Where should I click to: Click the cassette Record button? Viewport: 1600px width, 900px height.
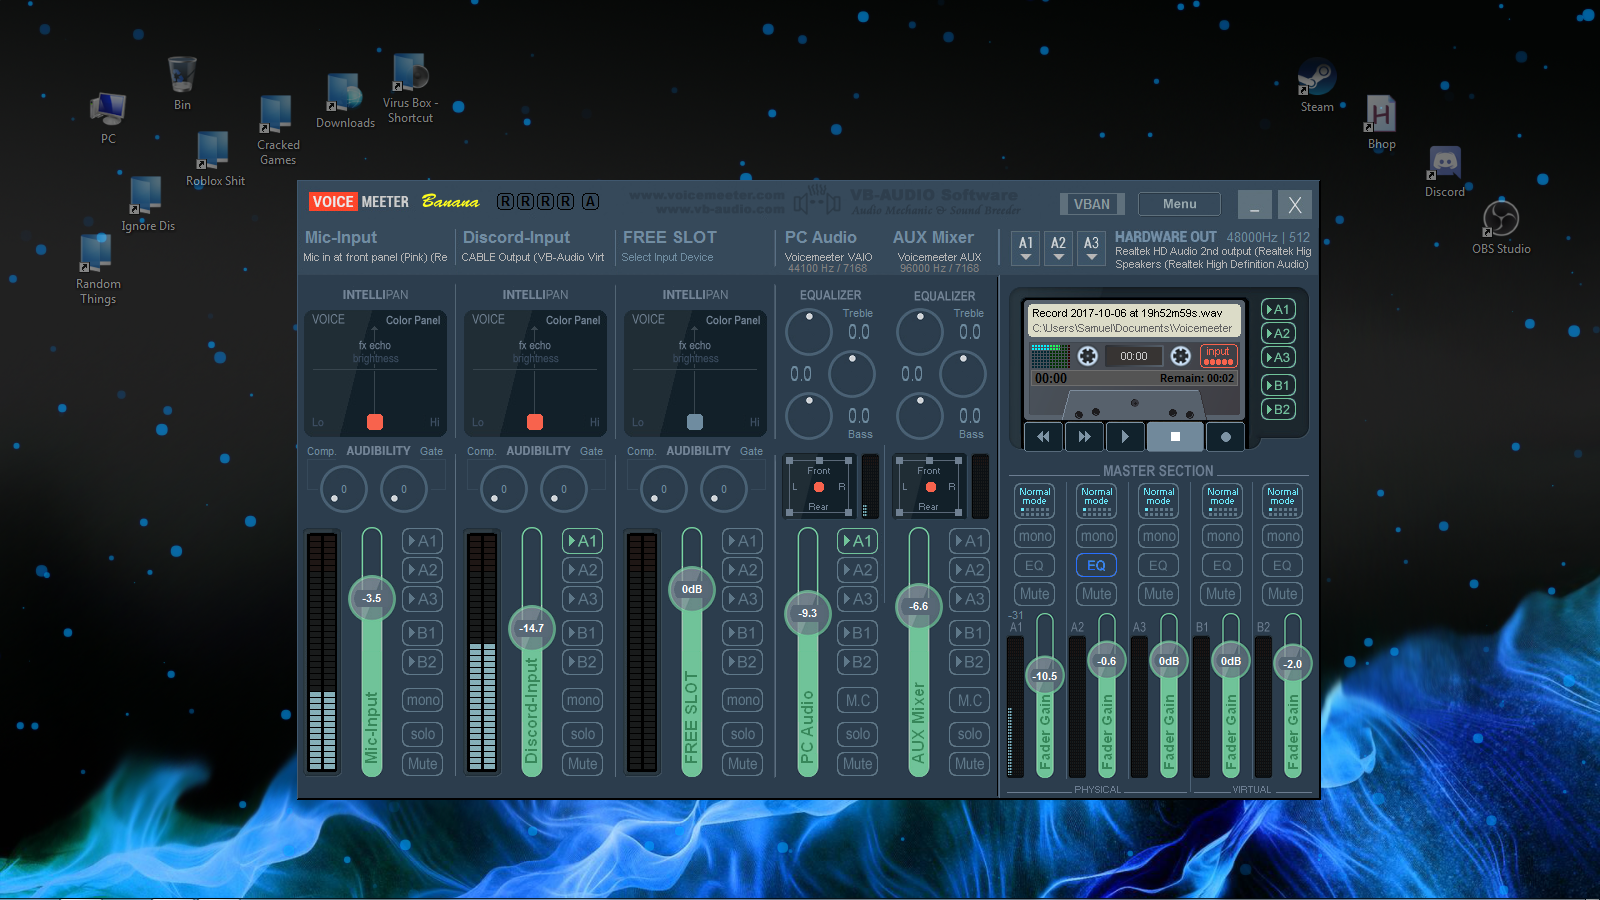coord(1226,436)
